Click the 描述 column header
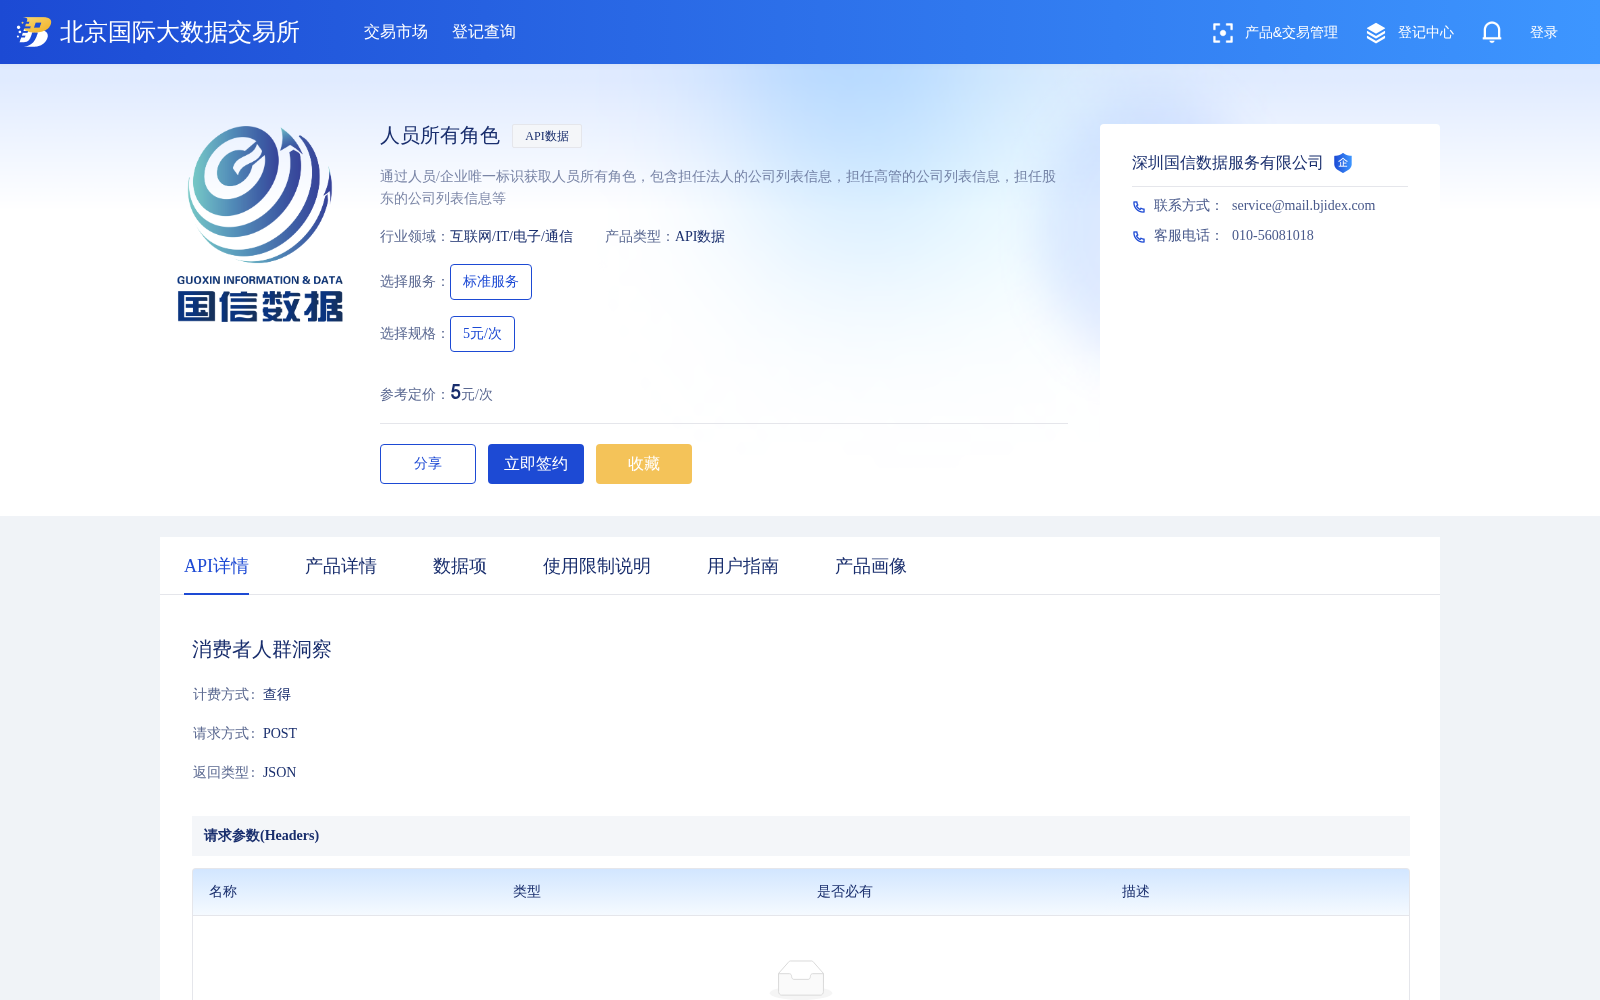This screenshot has height=1000, width=1600. pyautogui.click(x=1136, y=892)
